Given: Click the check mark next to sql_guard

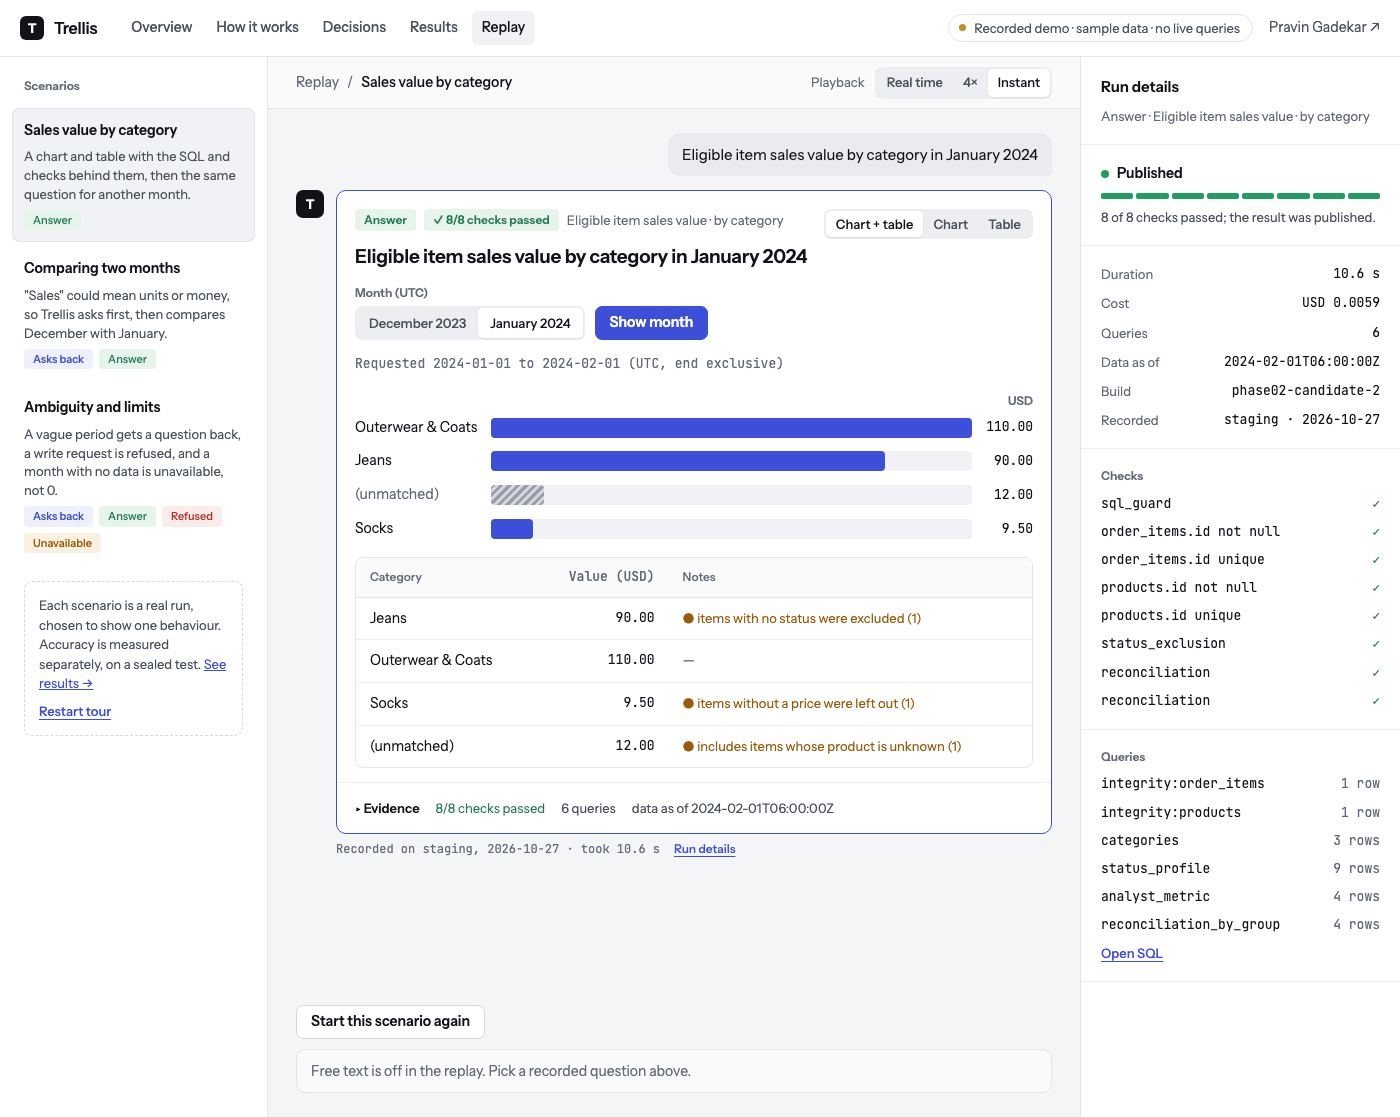Looking at the screenshot, I should 1376,504.
